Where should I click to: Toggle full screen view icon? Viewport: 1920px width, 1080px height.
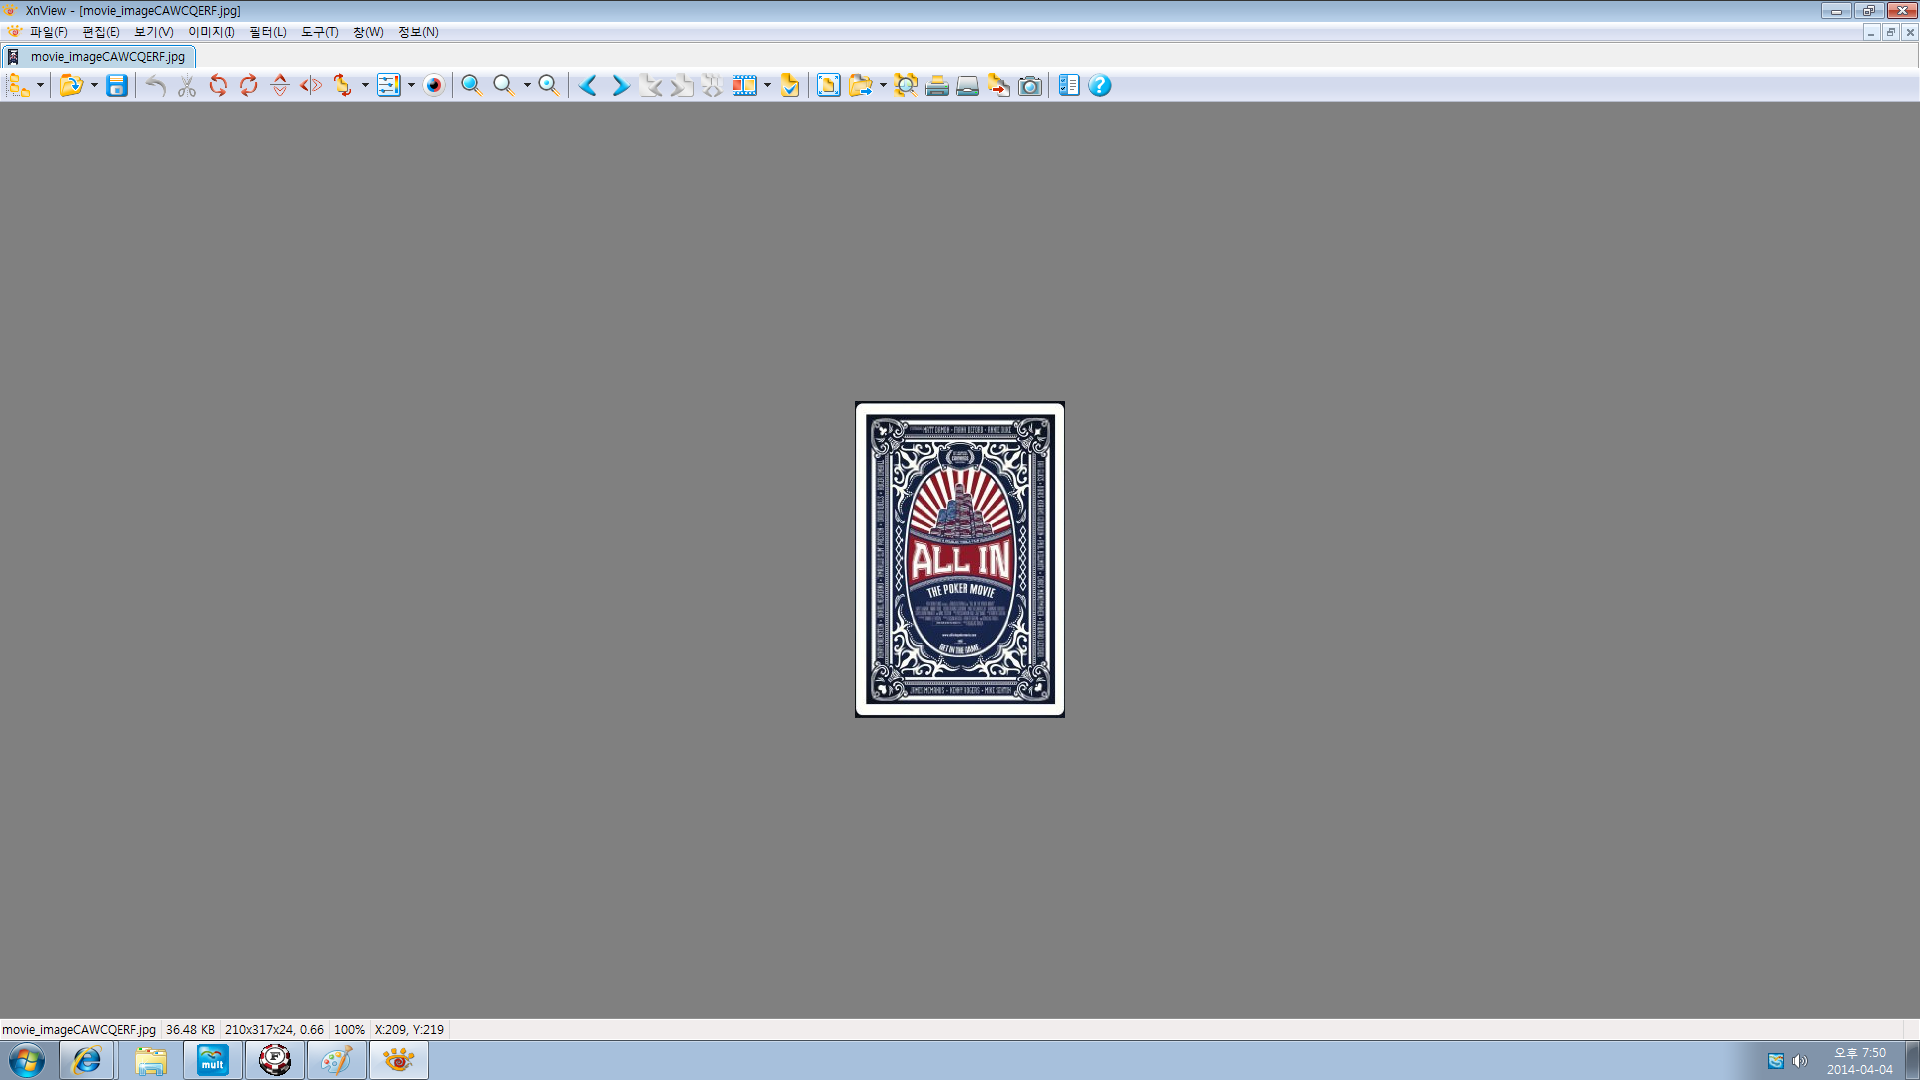pyautogui.click(x=829, y=86)
